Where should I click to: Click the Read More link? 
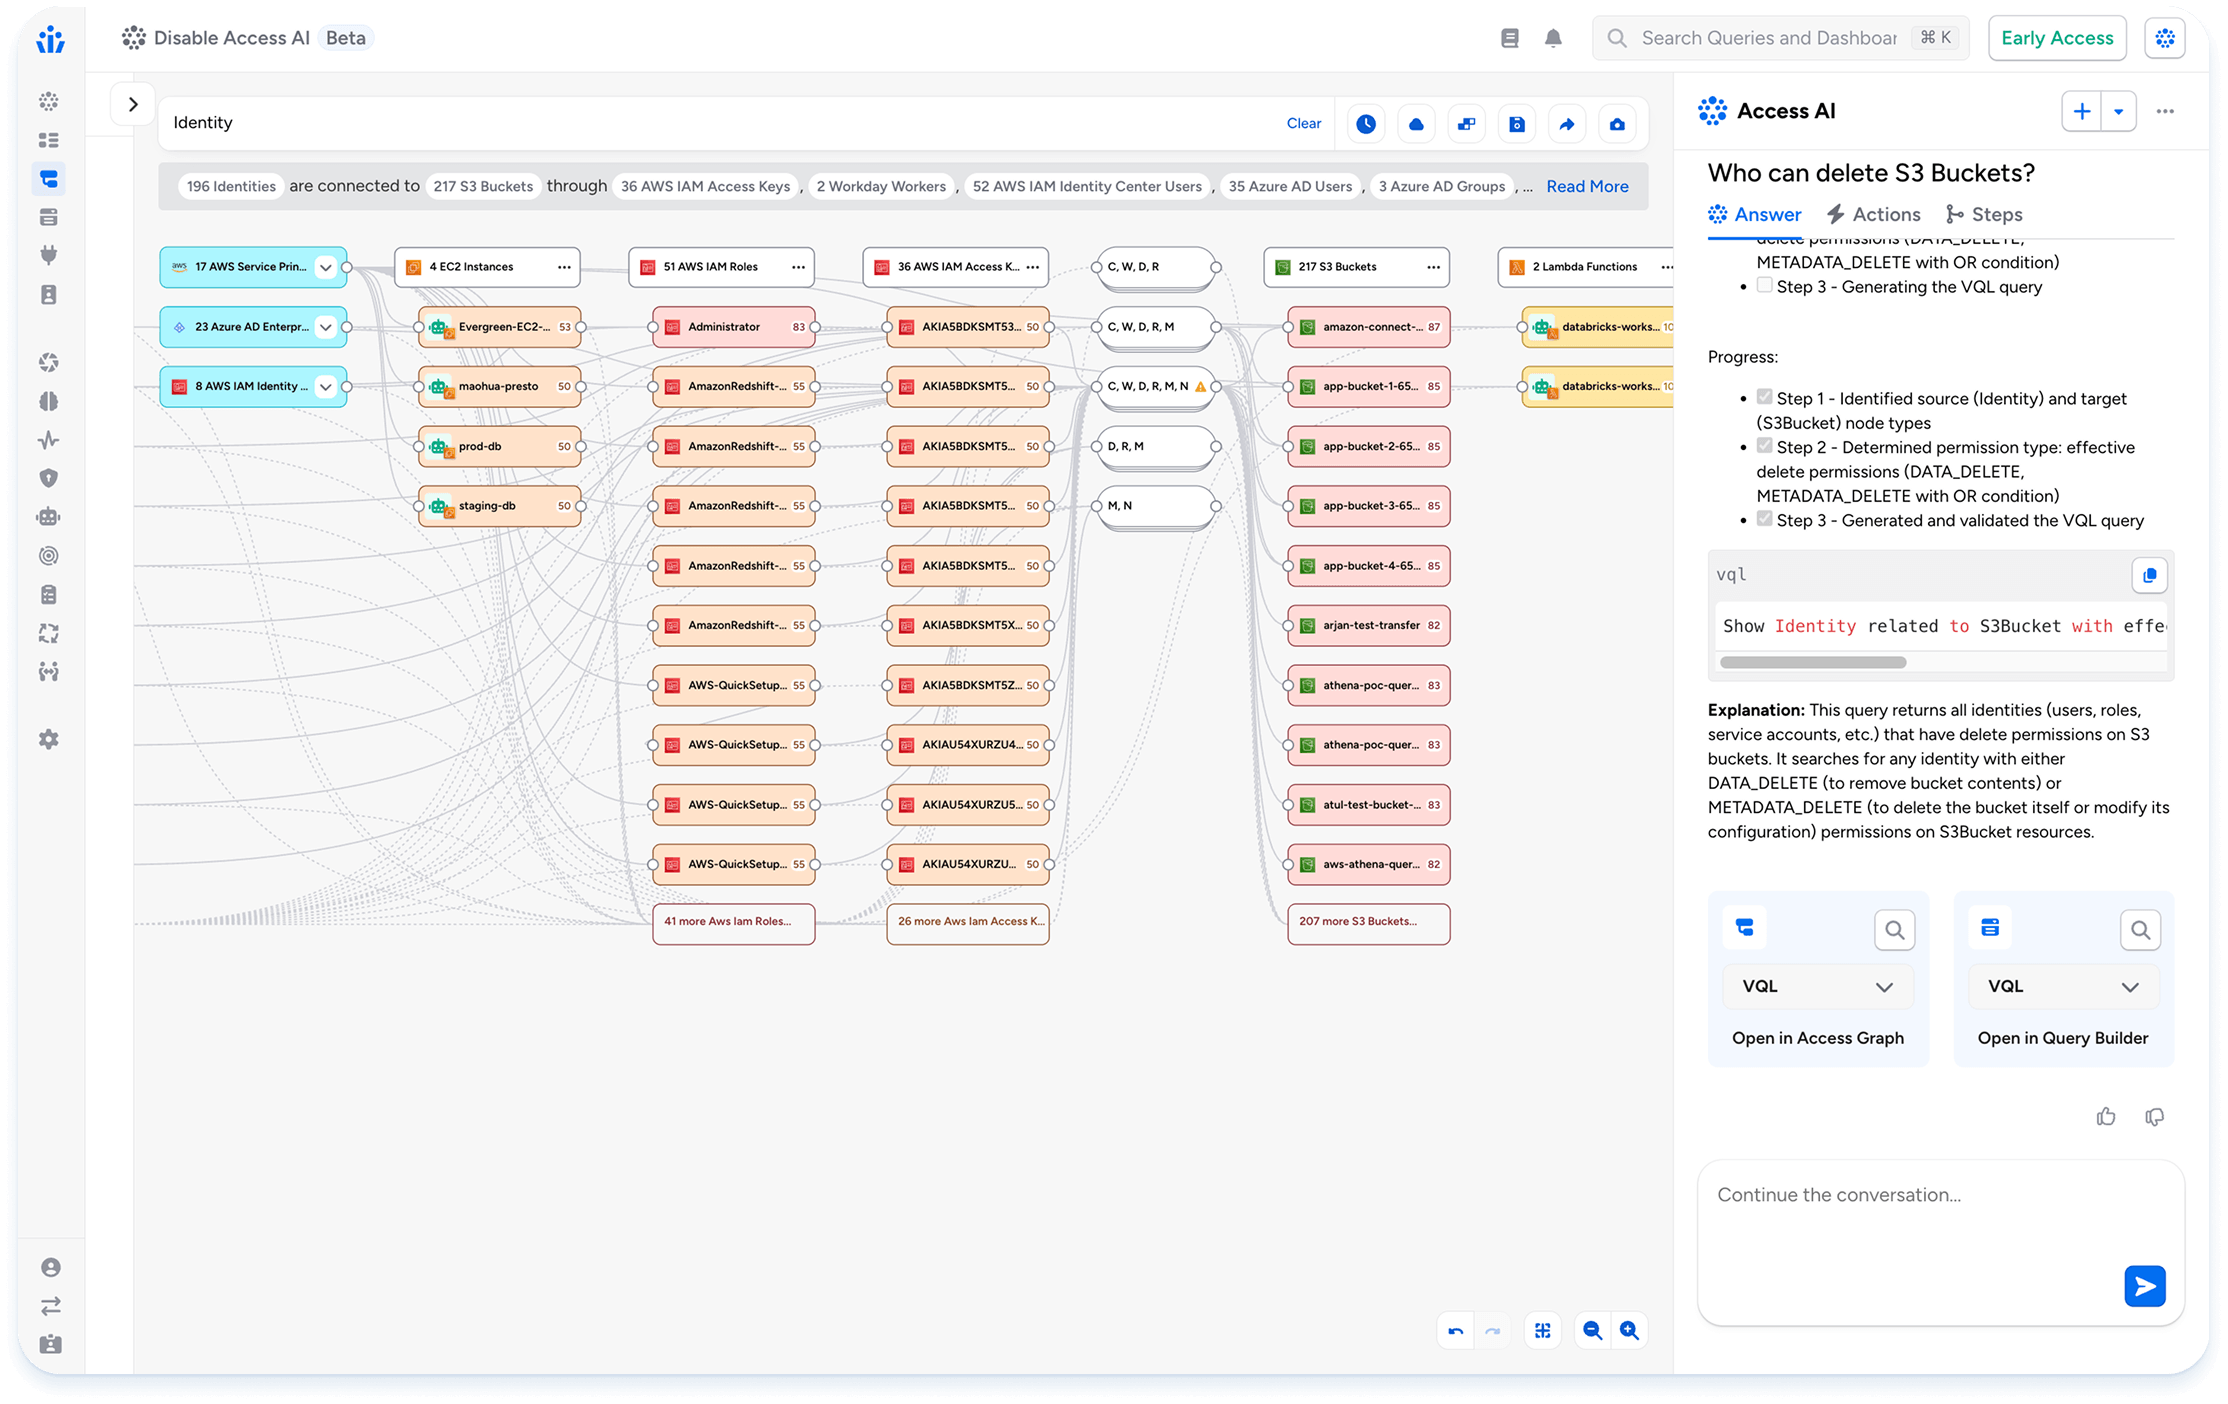pyautogui.click(x=1587, y=186)
